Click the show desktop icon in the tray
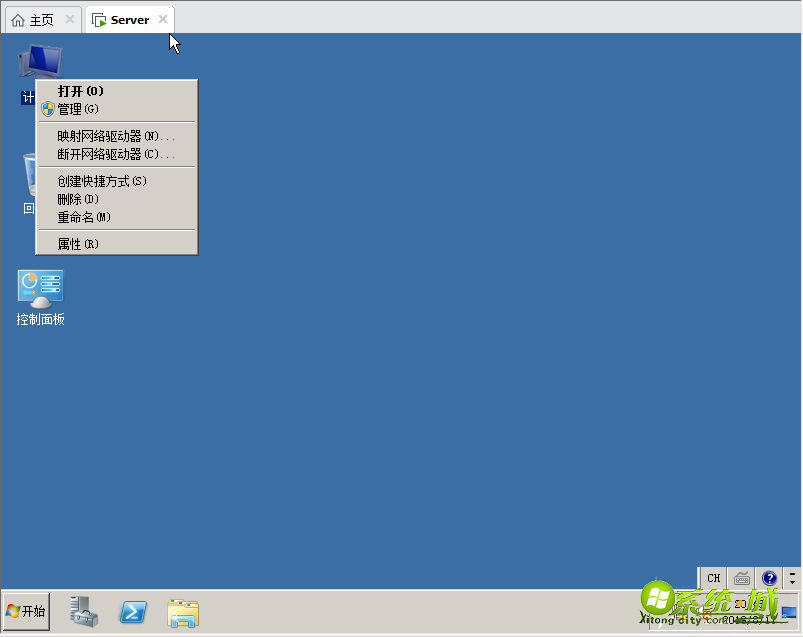The height and width of the screenshot is (637, 803). pyautogui.click(x=787, y=613)
